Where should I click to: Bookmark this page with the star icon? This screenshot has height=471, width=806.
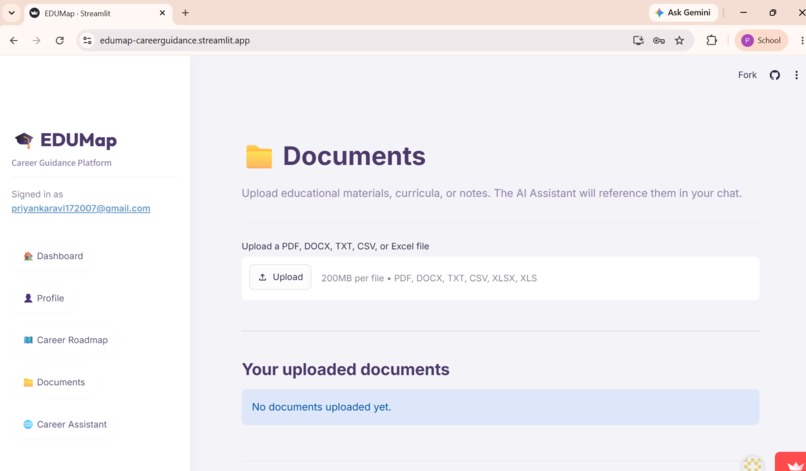tap(680, 40)
